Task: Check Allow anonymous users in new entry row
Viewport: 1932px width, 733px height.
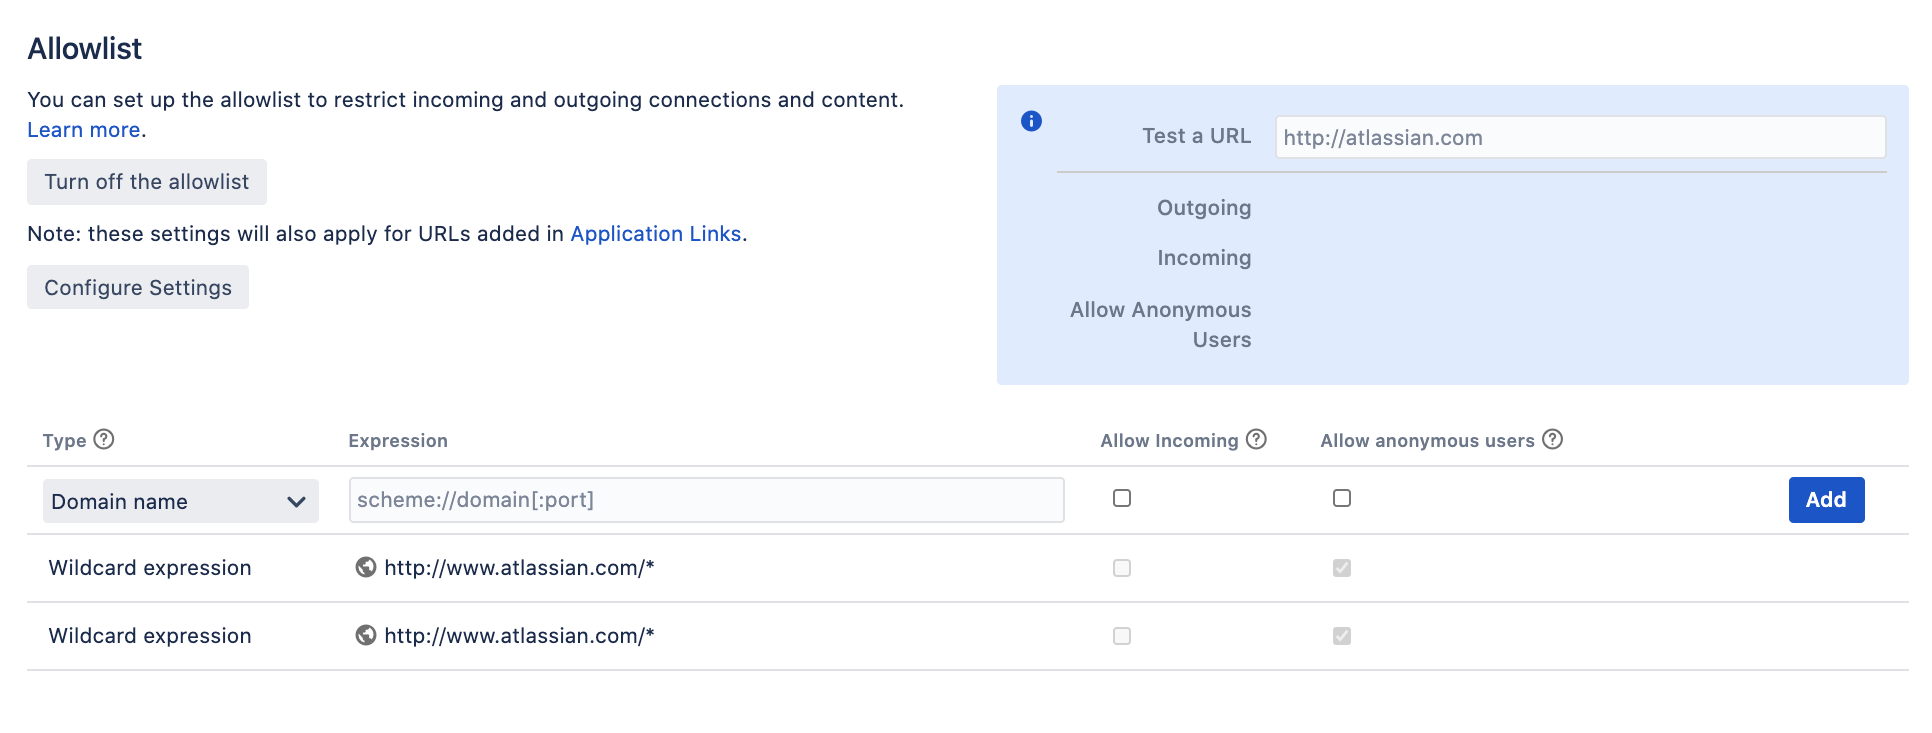Action: point(1342,498)
